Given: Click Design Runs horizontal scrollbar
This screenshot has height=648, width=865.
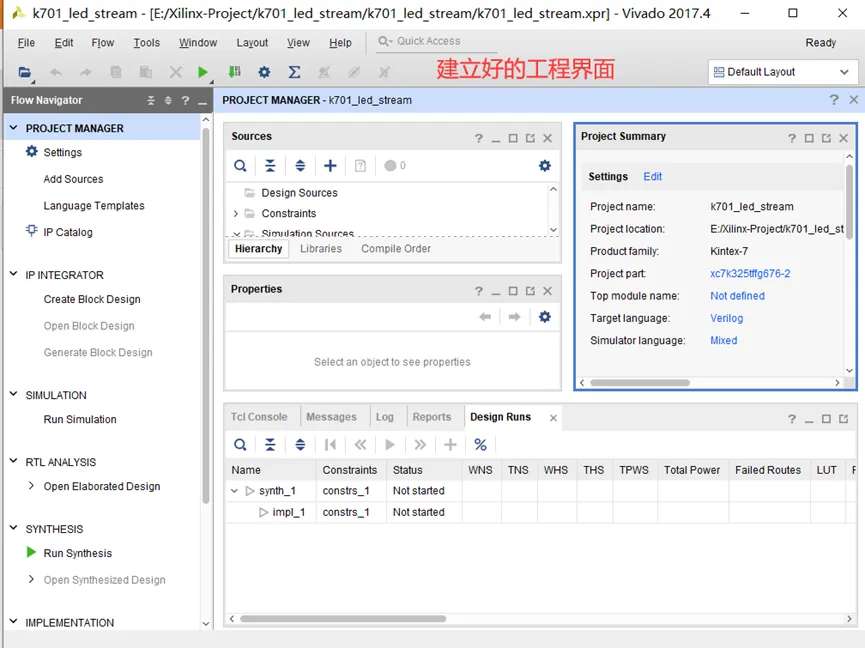Looking at the screenshot, I should click(x=343, y=619).
